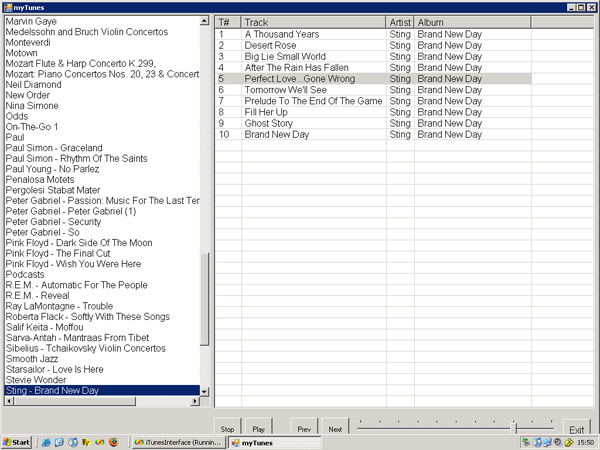Open the Visual Studio quick launch icon
Screen dimensions: 600x450
click(100, 442)
